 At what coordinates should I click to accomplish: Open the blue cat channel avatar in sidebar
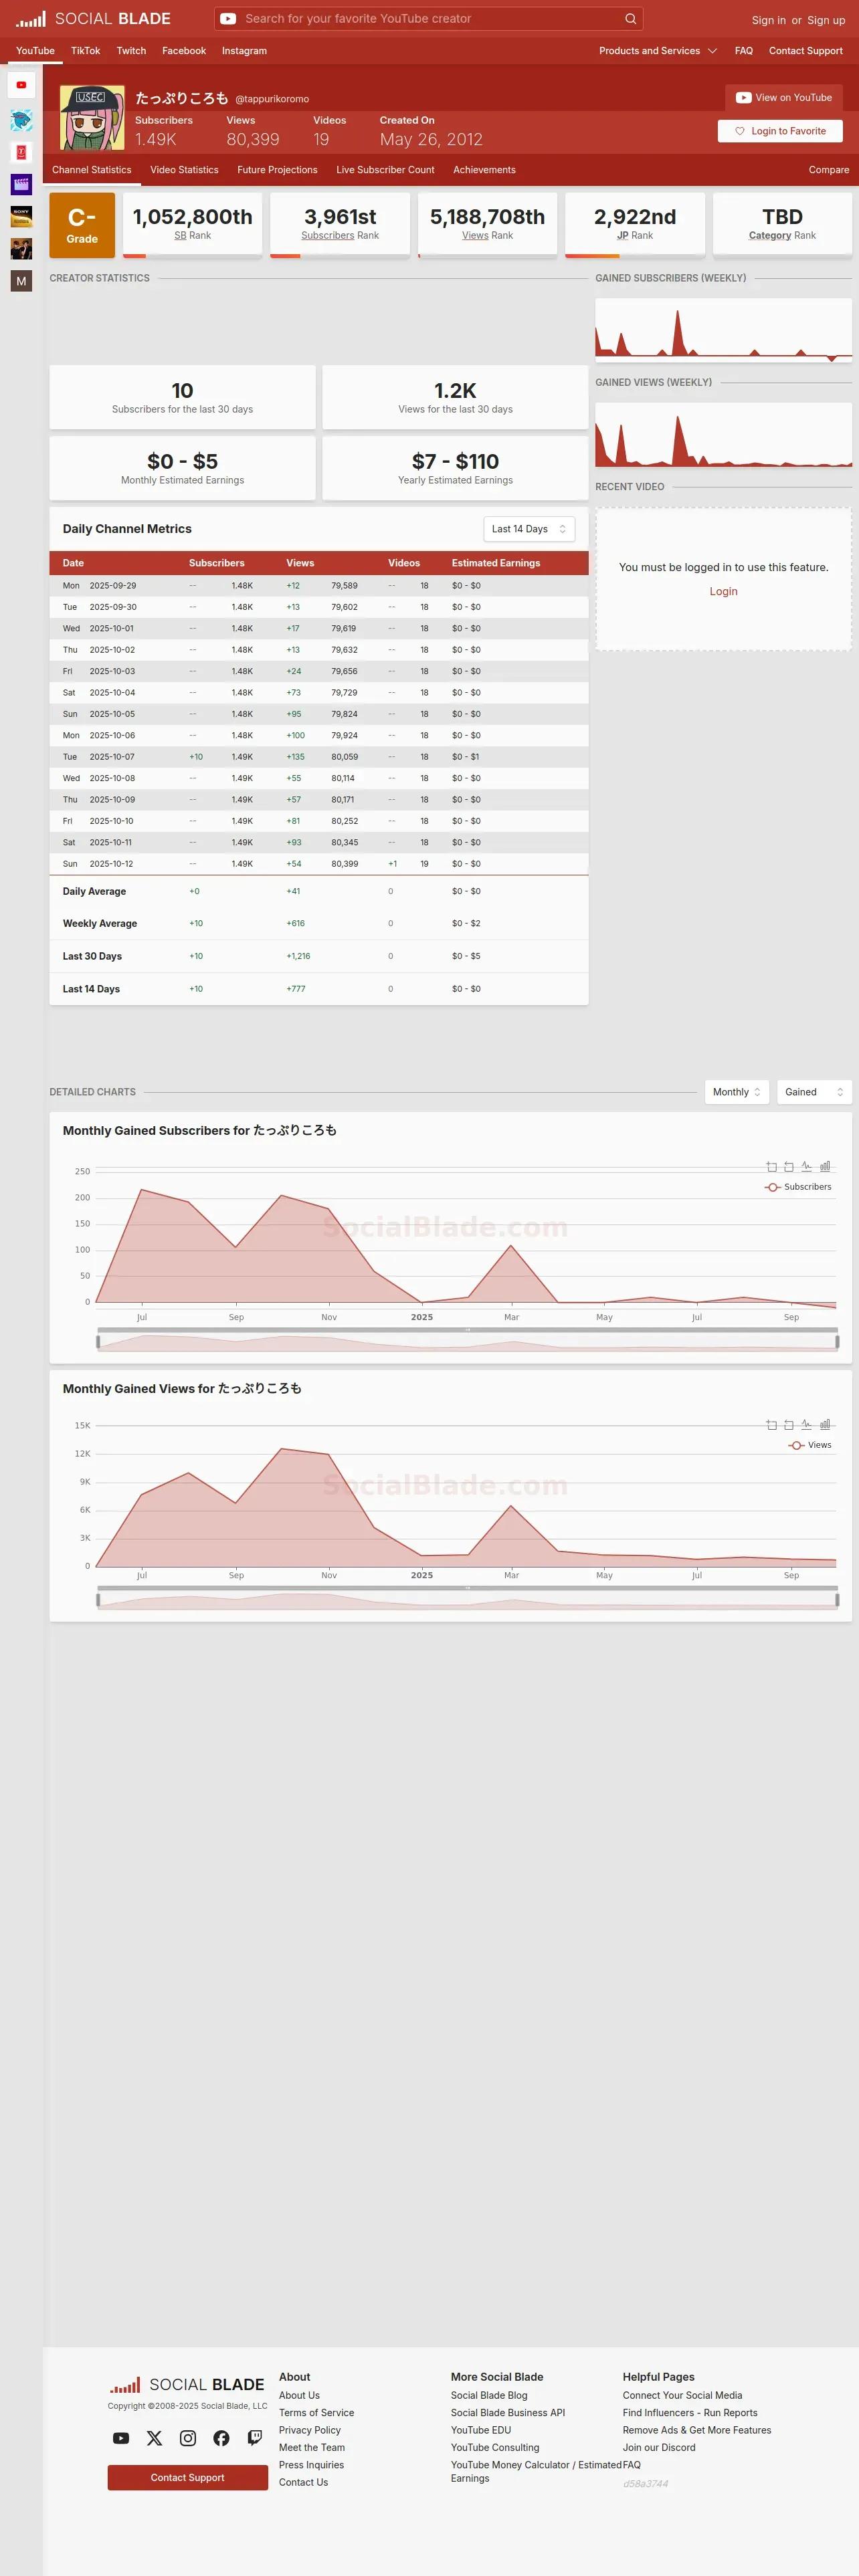[21, 120]
